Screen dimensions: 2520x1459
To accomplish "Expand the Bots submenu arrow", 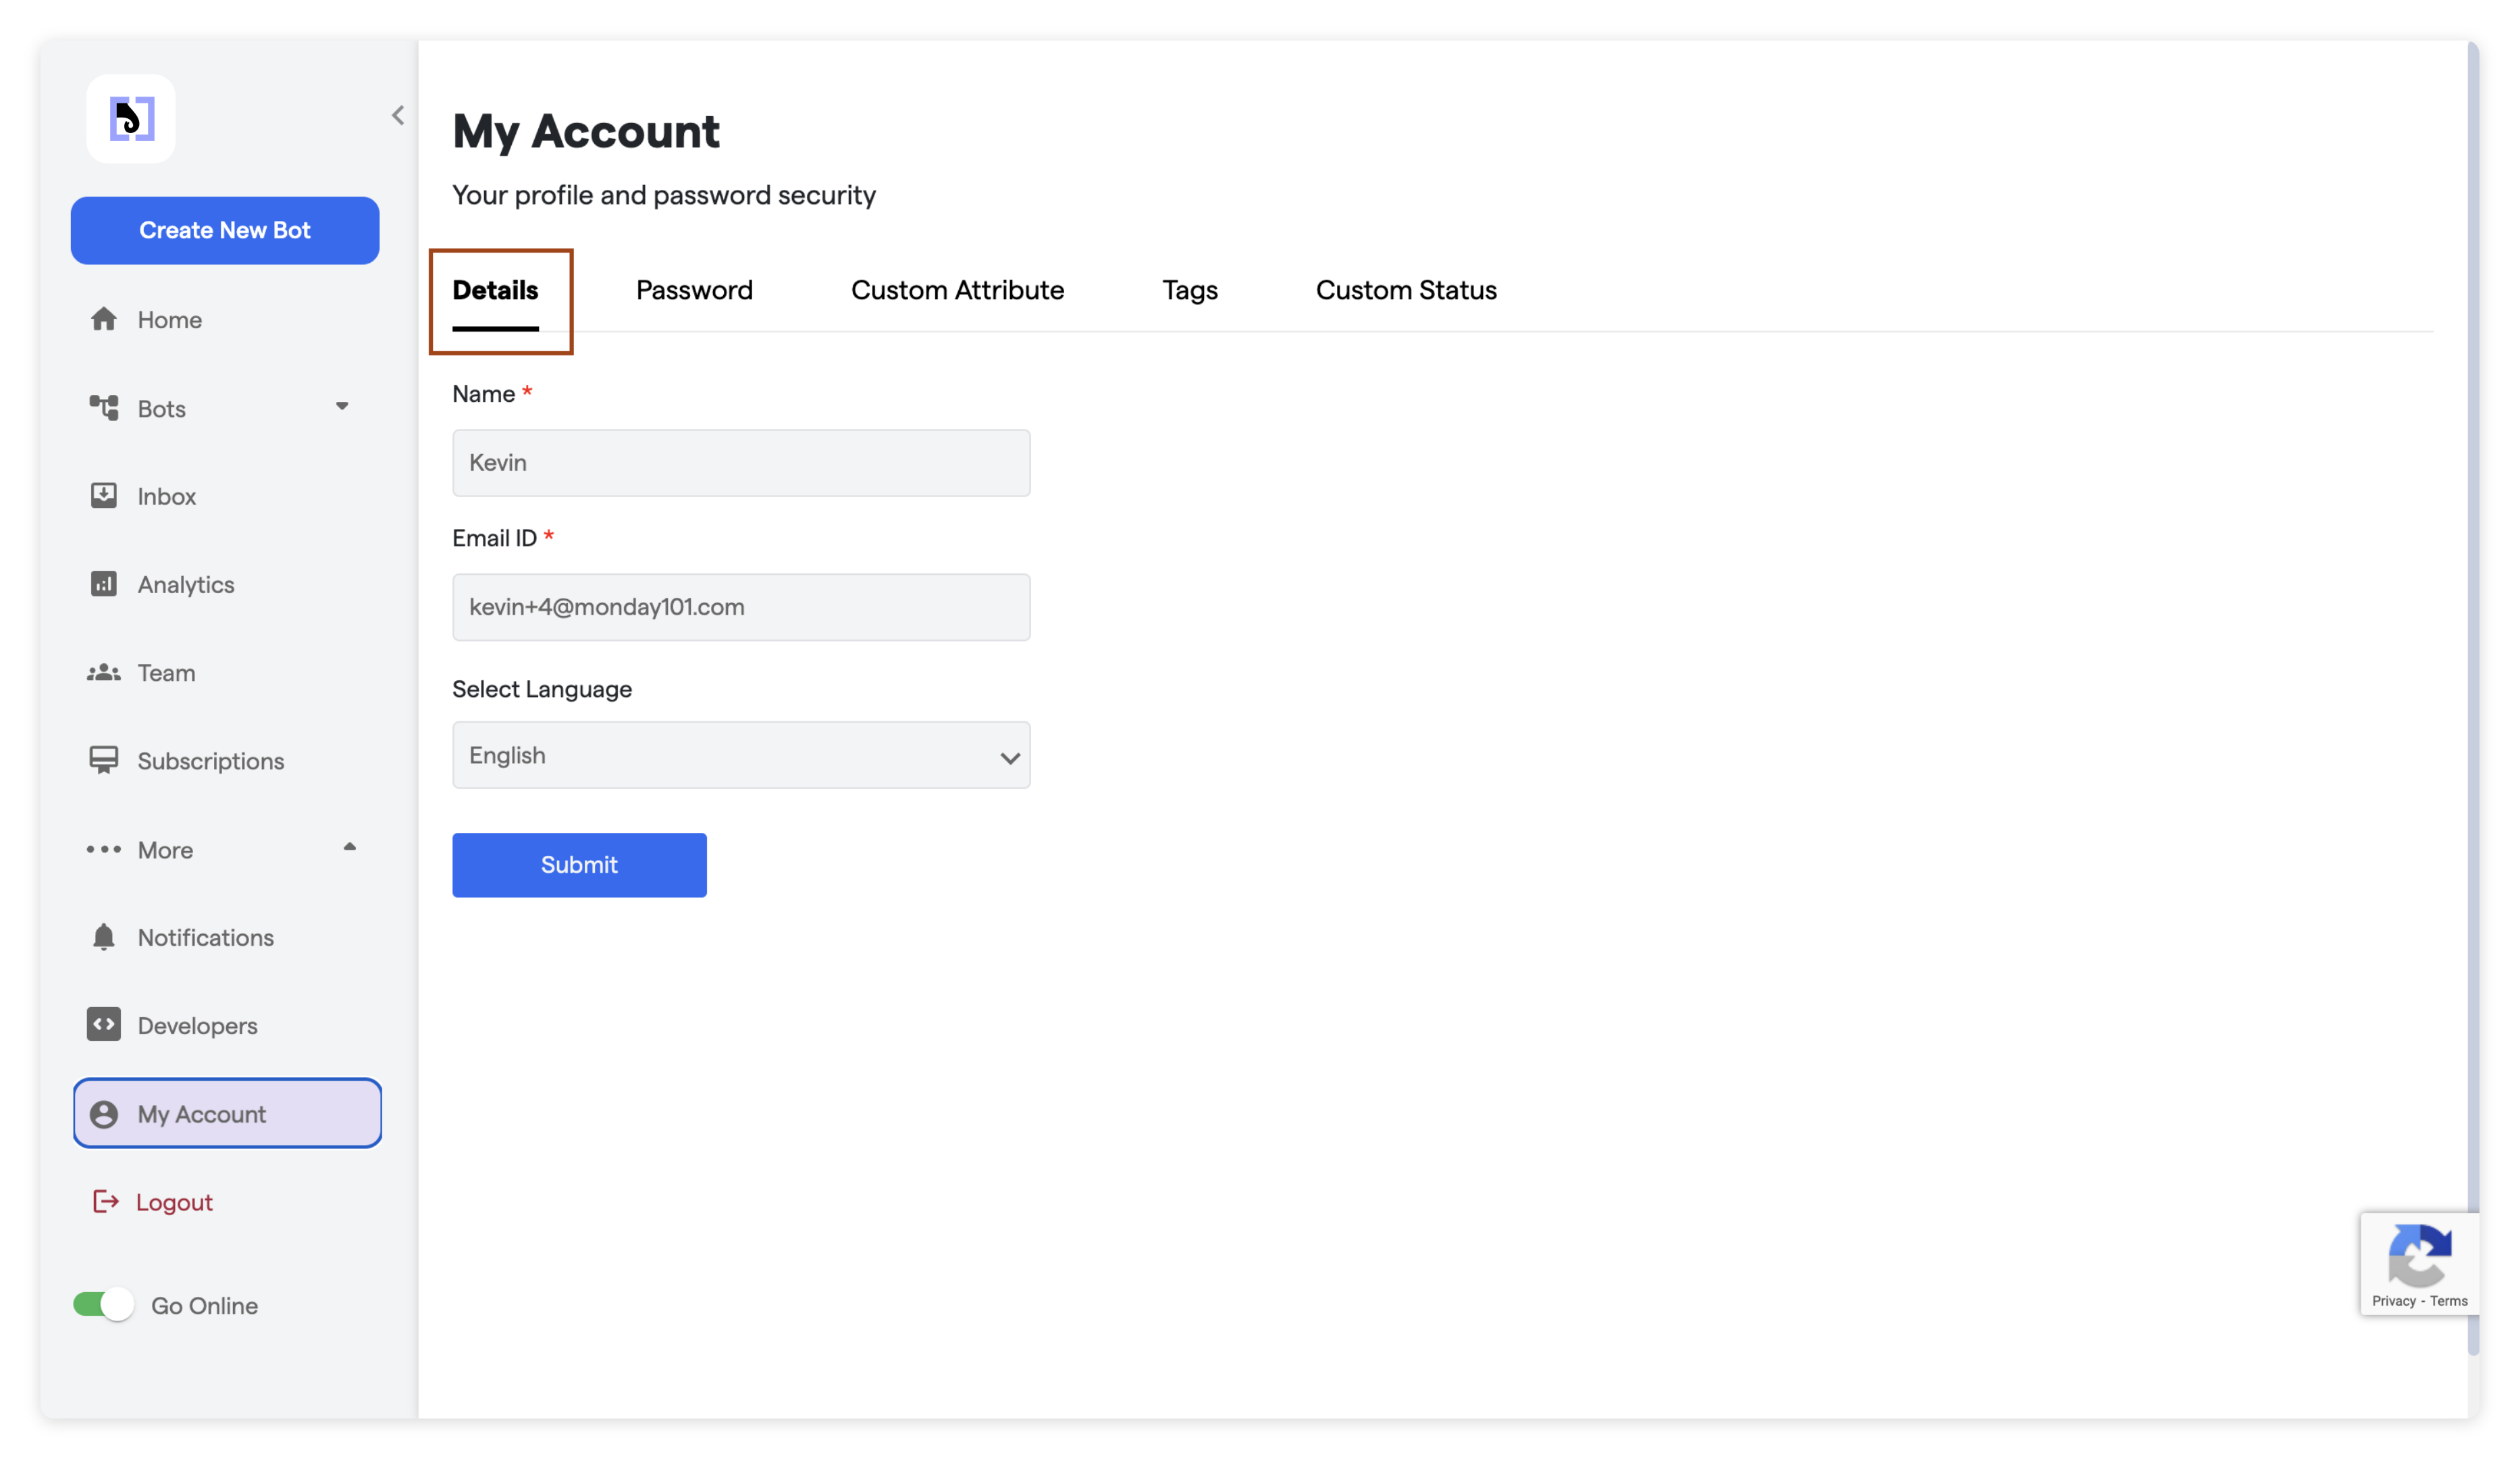I will point(342,407).
